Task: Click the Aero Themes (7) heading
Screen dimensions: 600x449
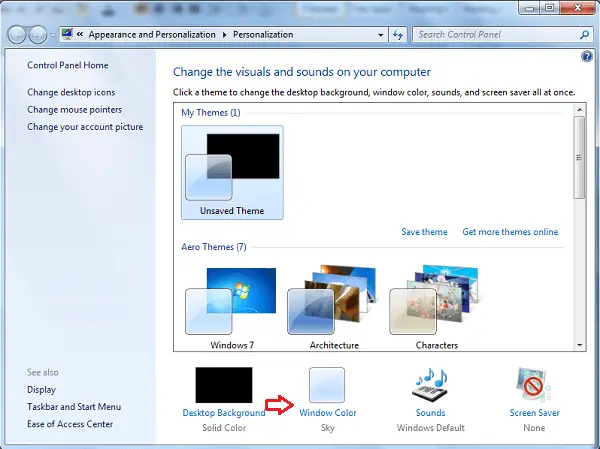Action: pyautogui.click(x=214, y=247)
